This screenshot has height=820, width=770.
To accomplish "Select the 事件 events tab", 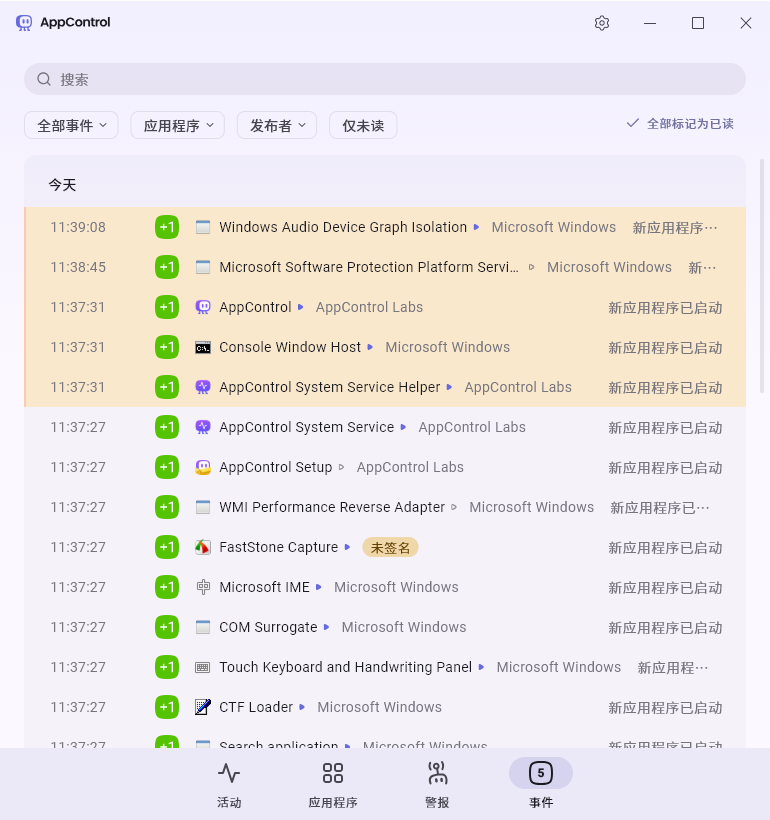I will pos(541,785).
